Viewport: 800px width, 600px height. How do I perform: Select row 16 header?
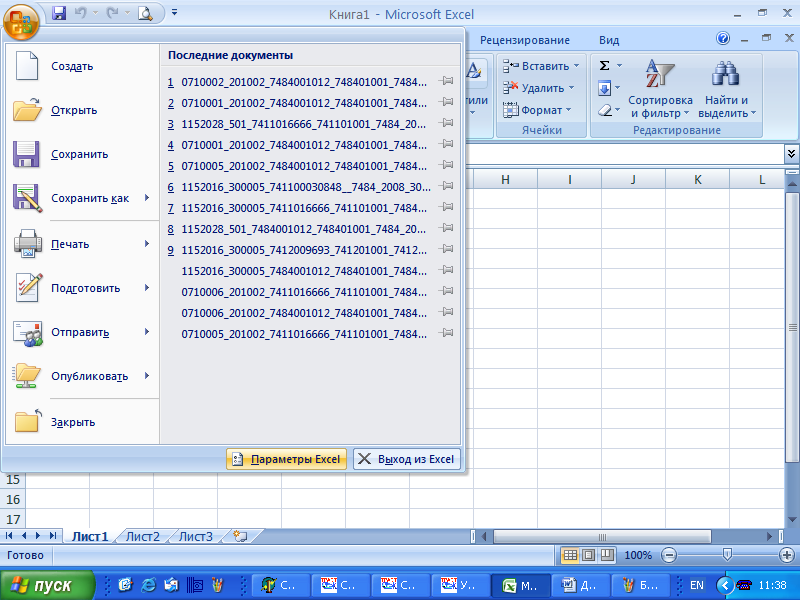13,499
